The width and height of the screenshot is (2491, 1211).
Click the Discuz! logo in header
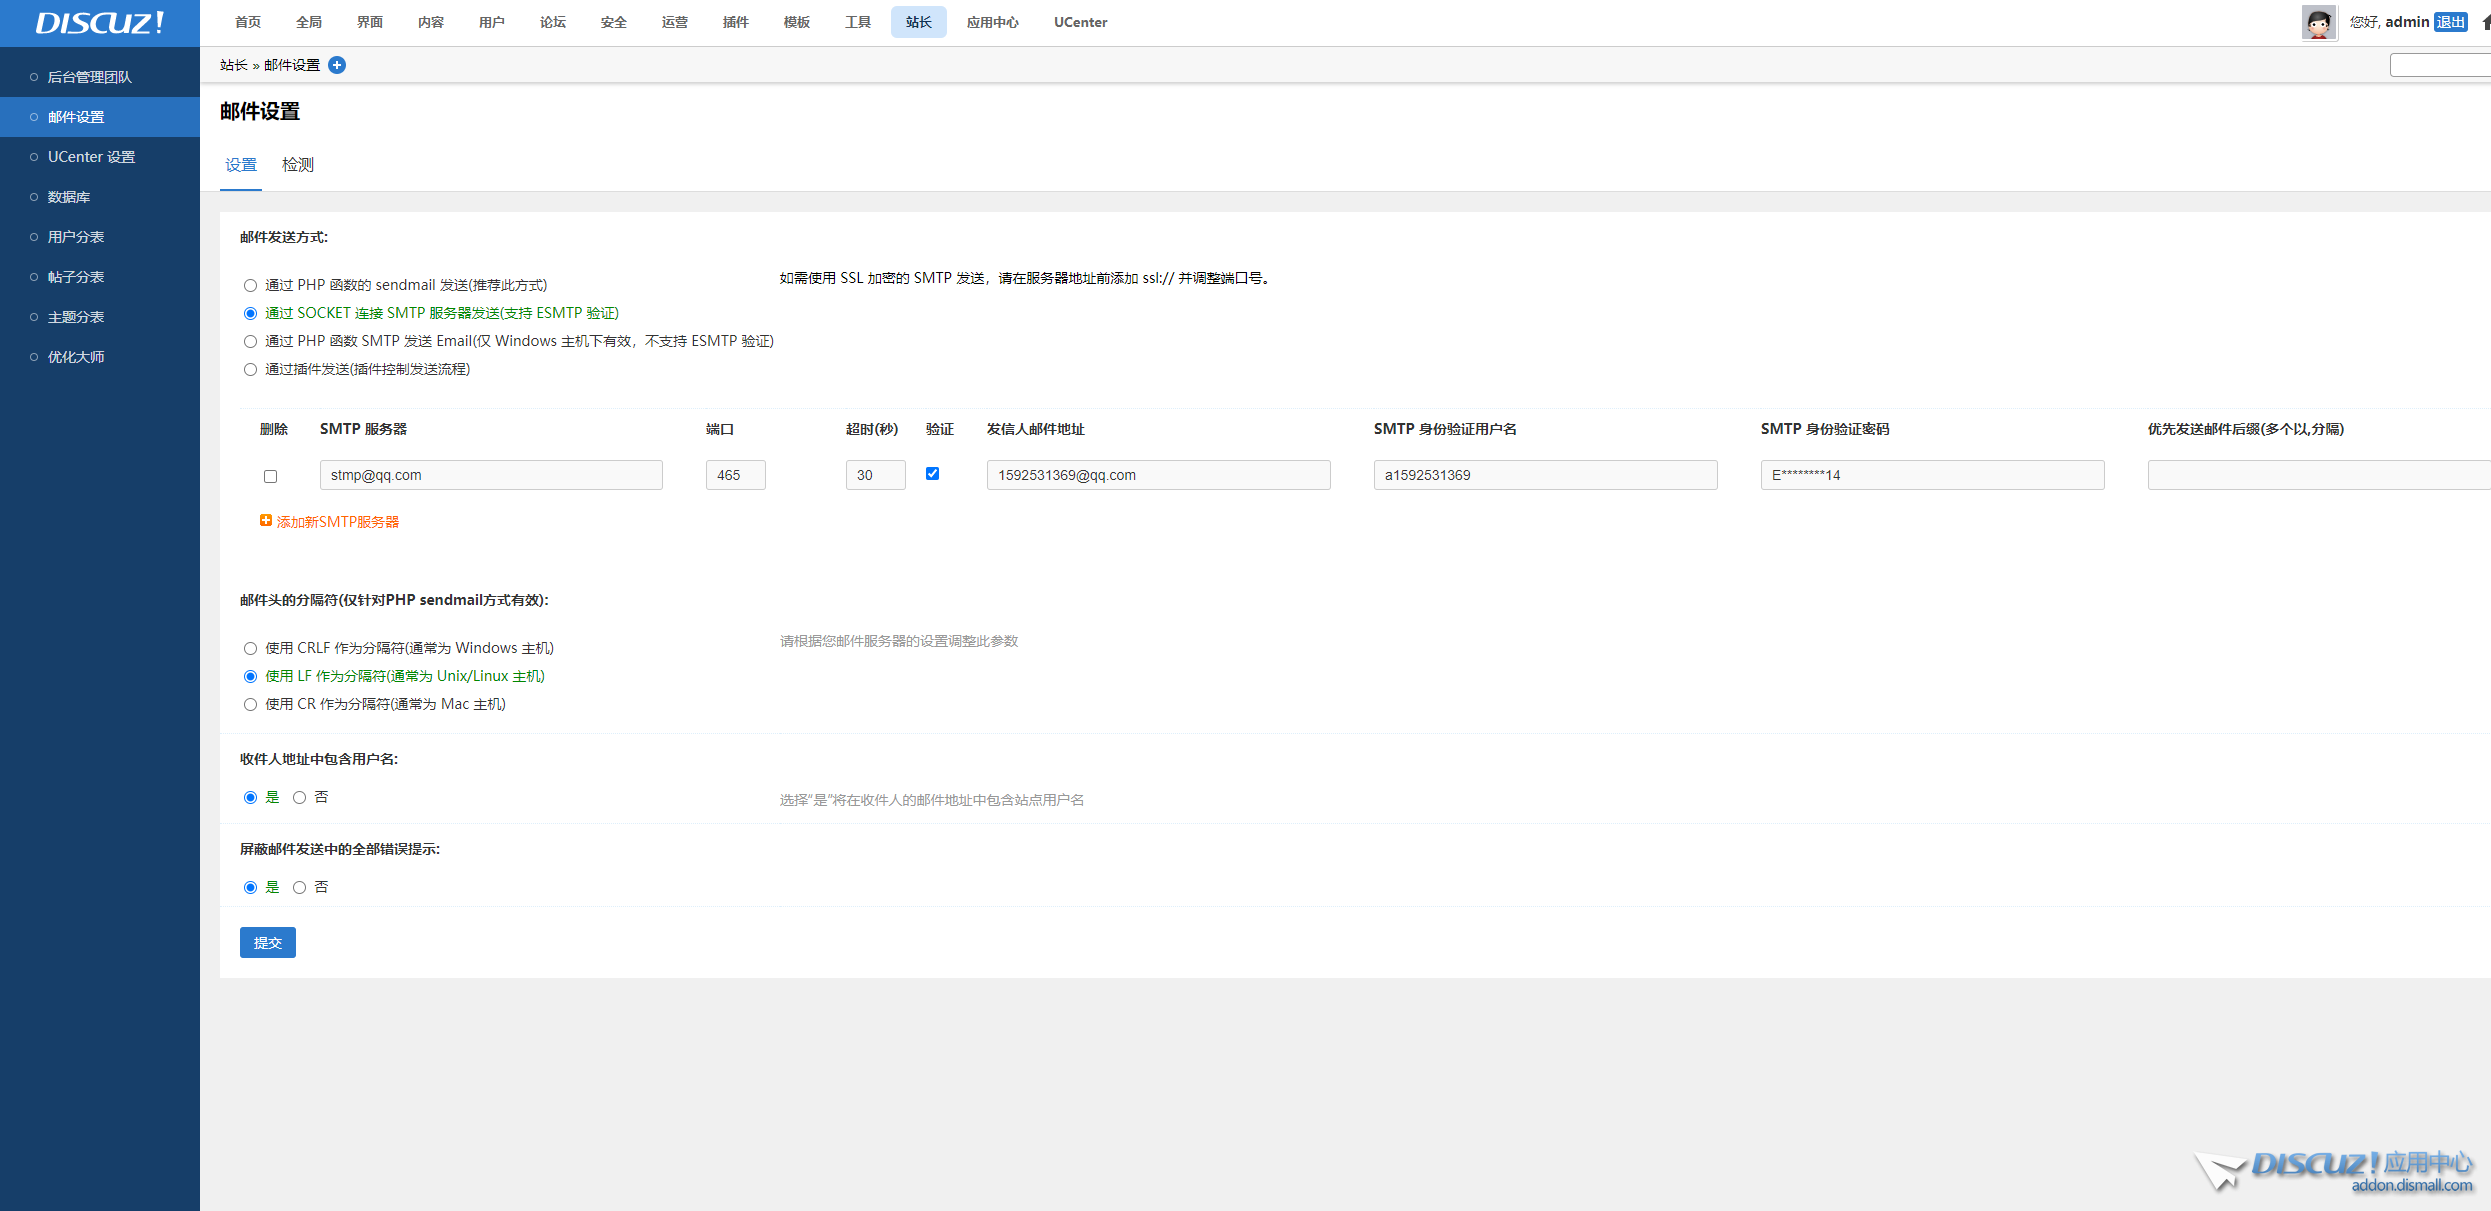tap(99, 23)
